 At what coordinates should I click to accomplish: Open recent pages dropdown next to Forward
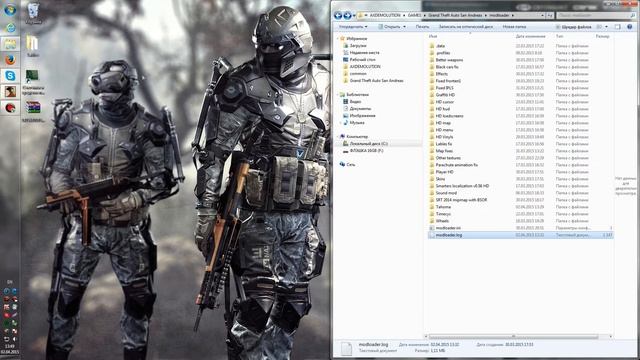point(354,16)
